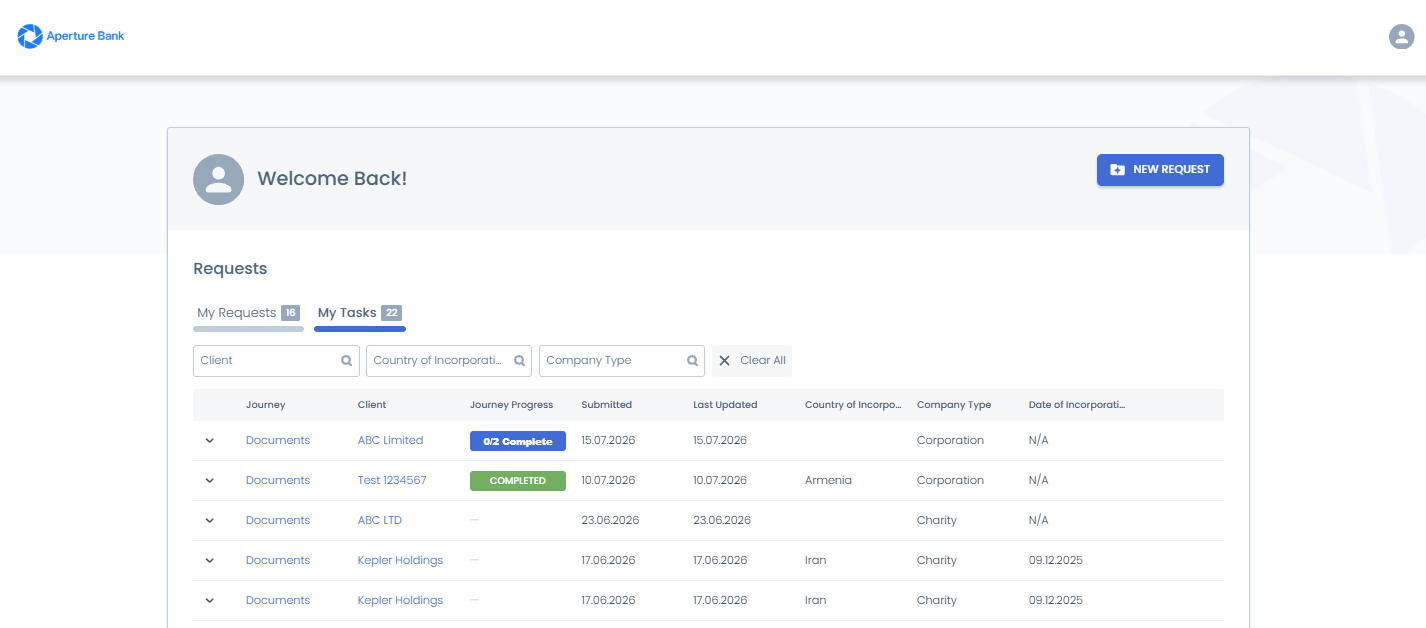
Task: Focus the Country of Incorporation filter field
Action: [x=449, y=361]
